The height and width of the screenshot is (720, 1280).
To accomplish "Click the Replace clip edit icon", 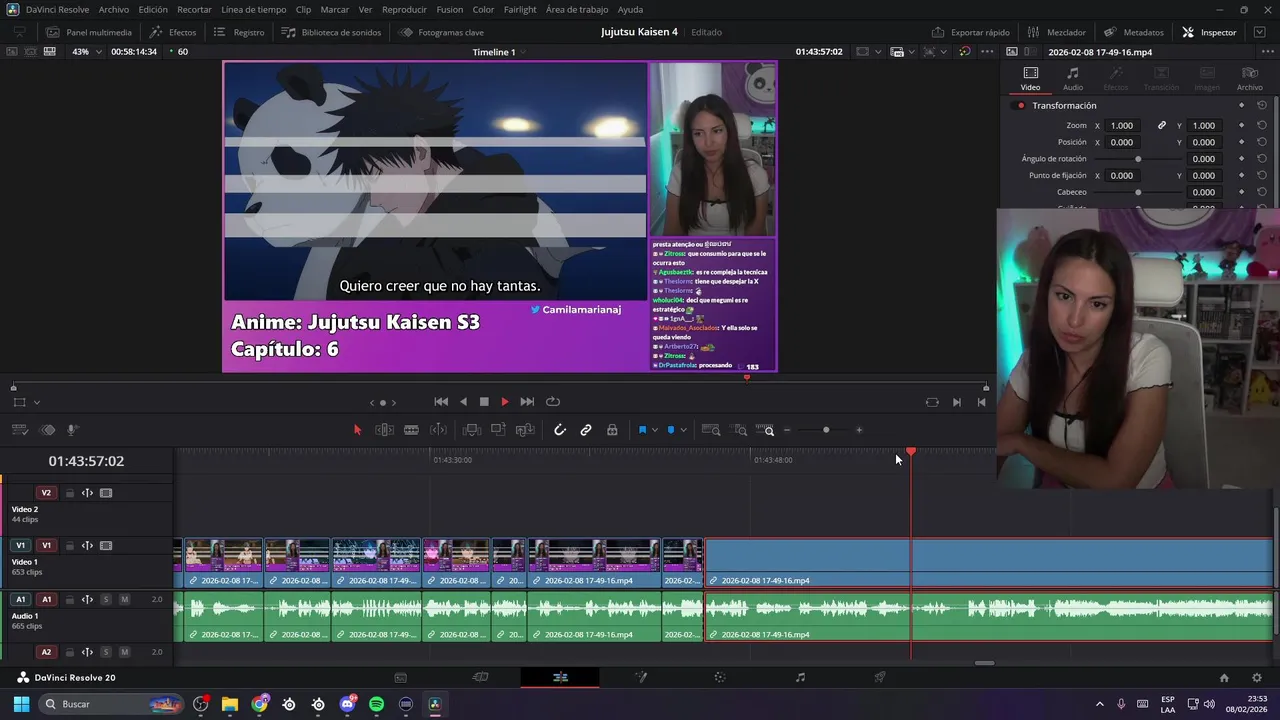I will click(x=525, y=430).
